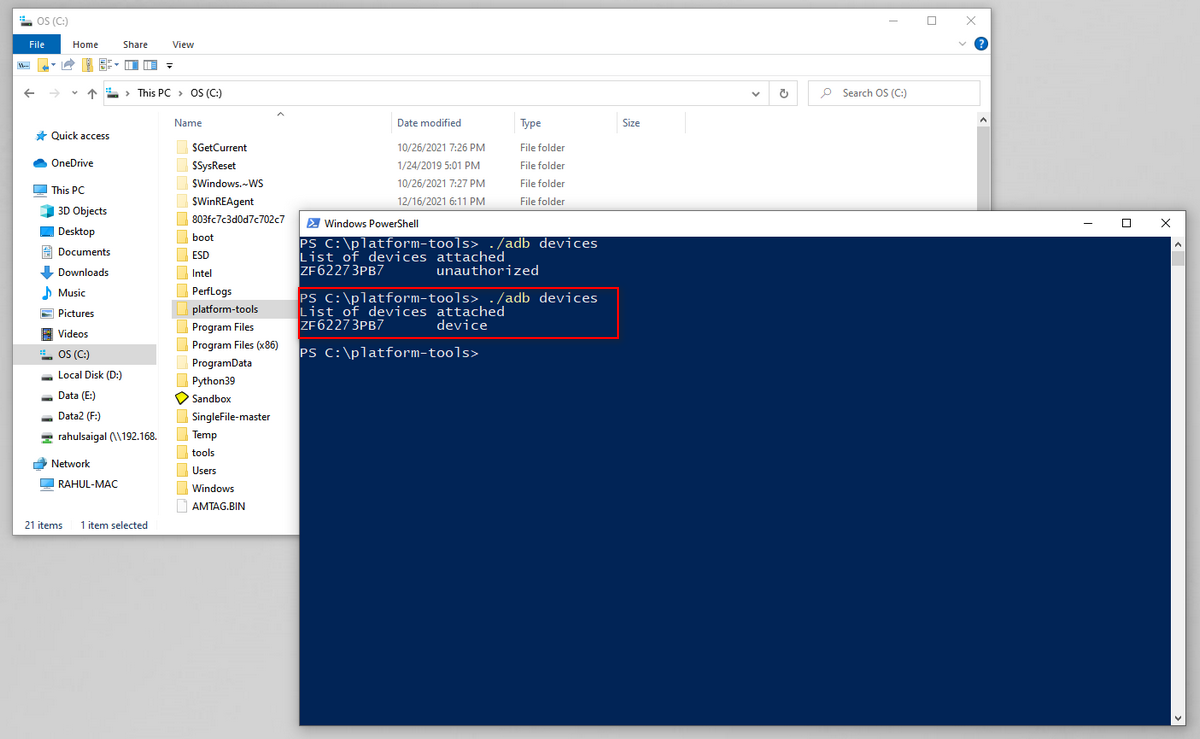Image resolution: width=1200 pixels, height=739 pixels.
Task: Click PowerShell icon in its title bar
Action: click(x=313, y=224)
